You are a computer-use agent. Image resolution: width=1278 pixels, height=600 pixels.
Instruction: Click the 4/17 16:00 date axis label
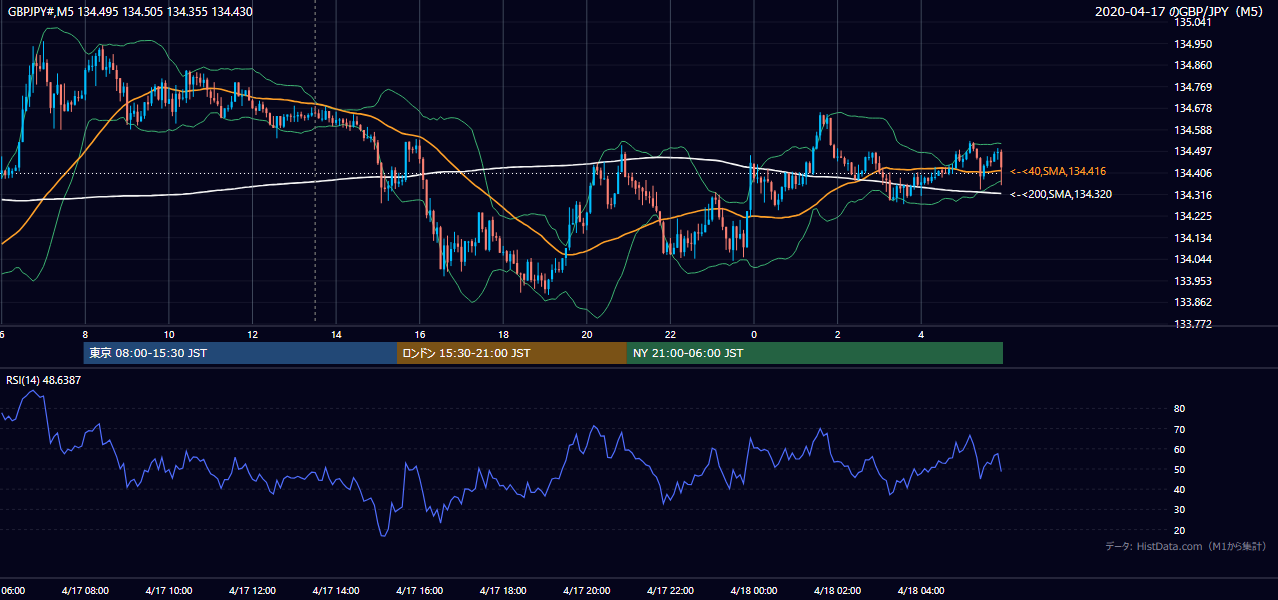419,591
